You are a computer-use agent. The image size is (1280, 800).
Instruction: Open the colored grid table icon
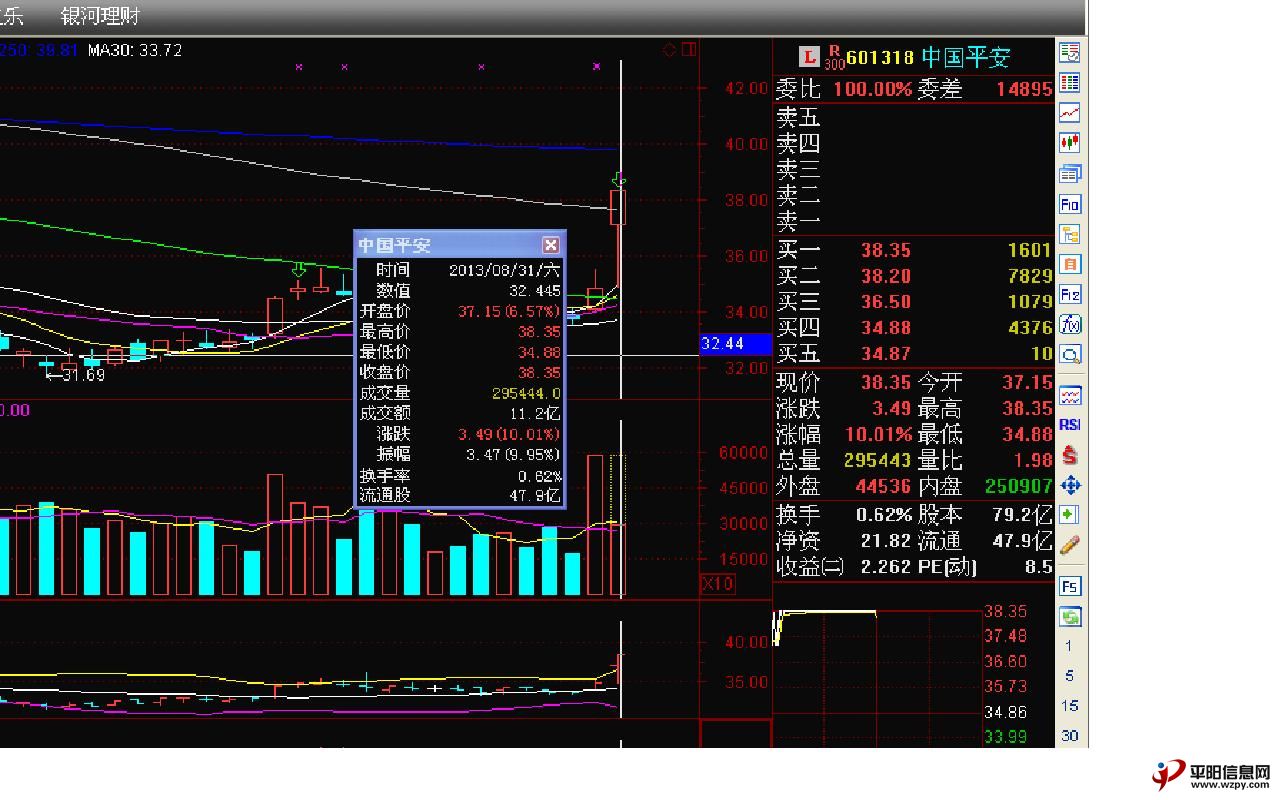(x=1070, y=83)
